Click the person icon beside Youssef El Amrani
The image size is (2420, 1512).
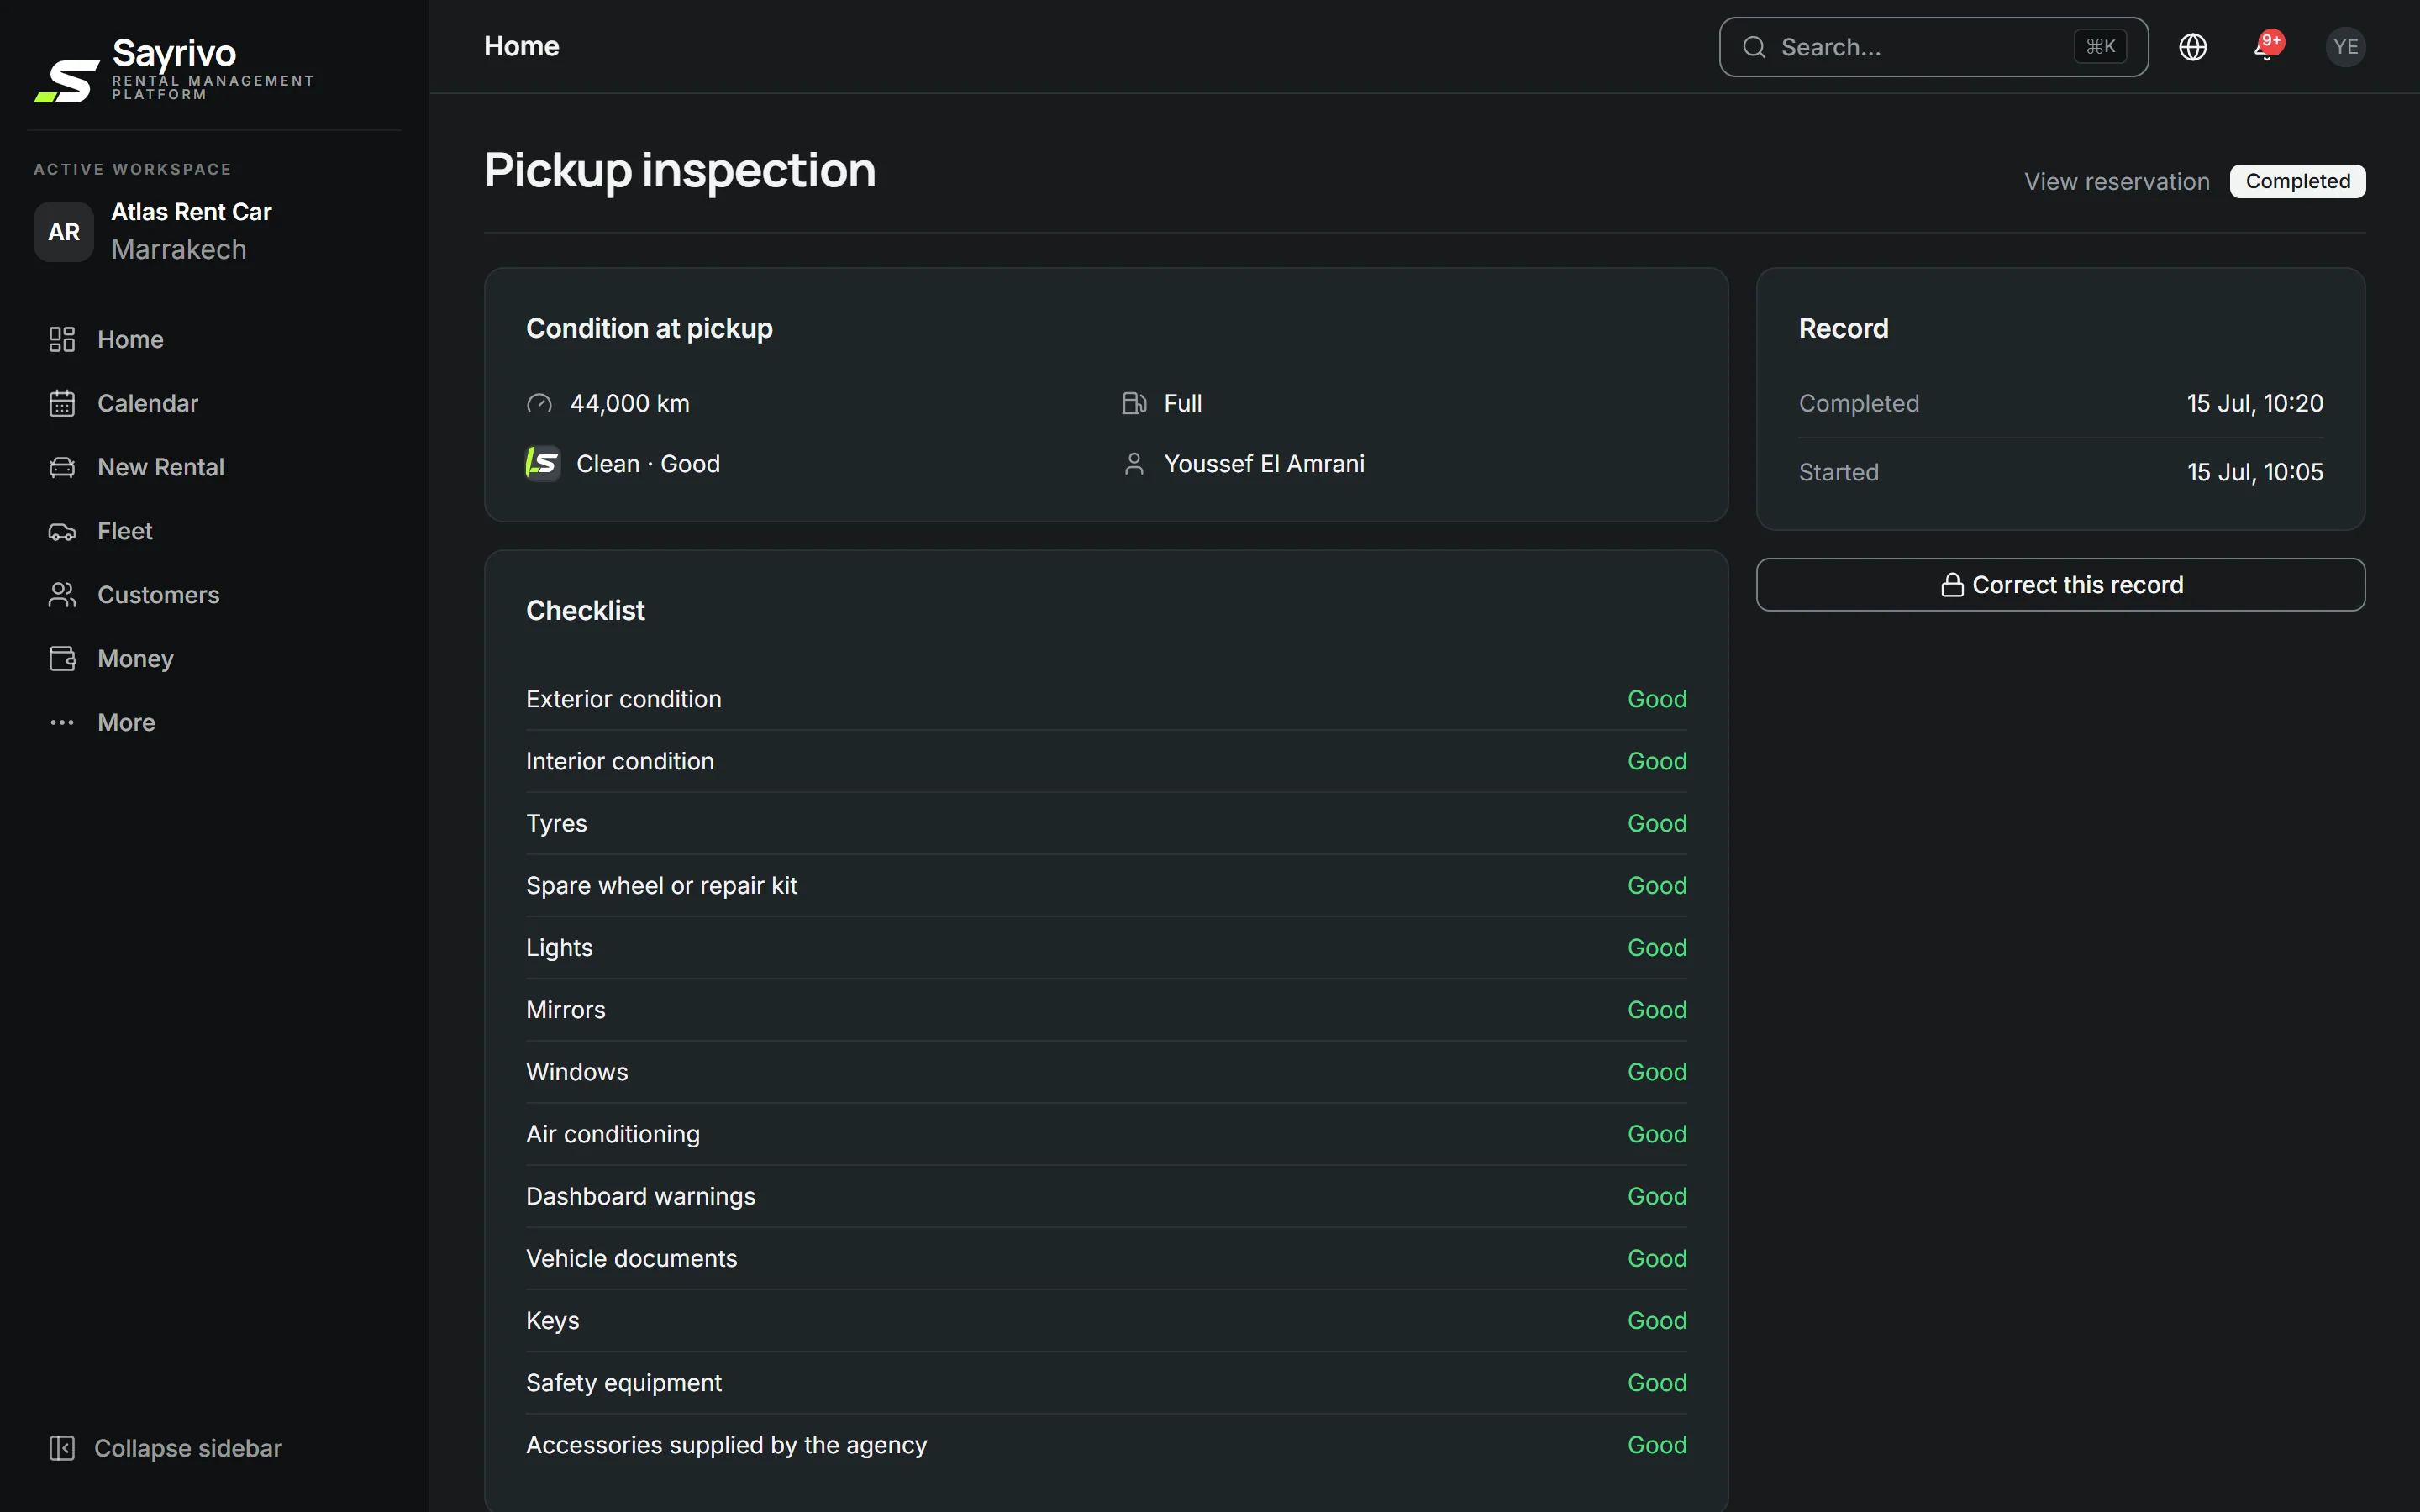coord(1134,464)
